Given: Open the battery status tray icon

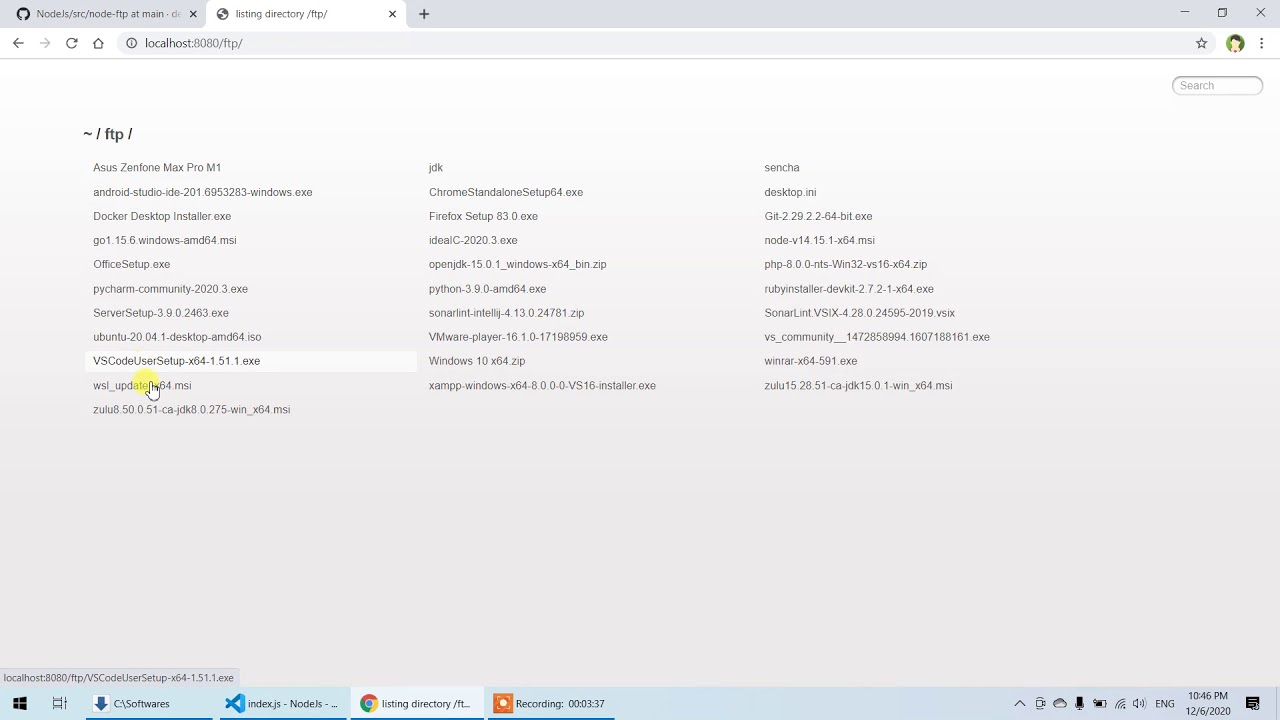Looking at the screenshot, I should click(1099, 703).
